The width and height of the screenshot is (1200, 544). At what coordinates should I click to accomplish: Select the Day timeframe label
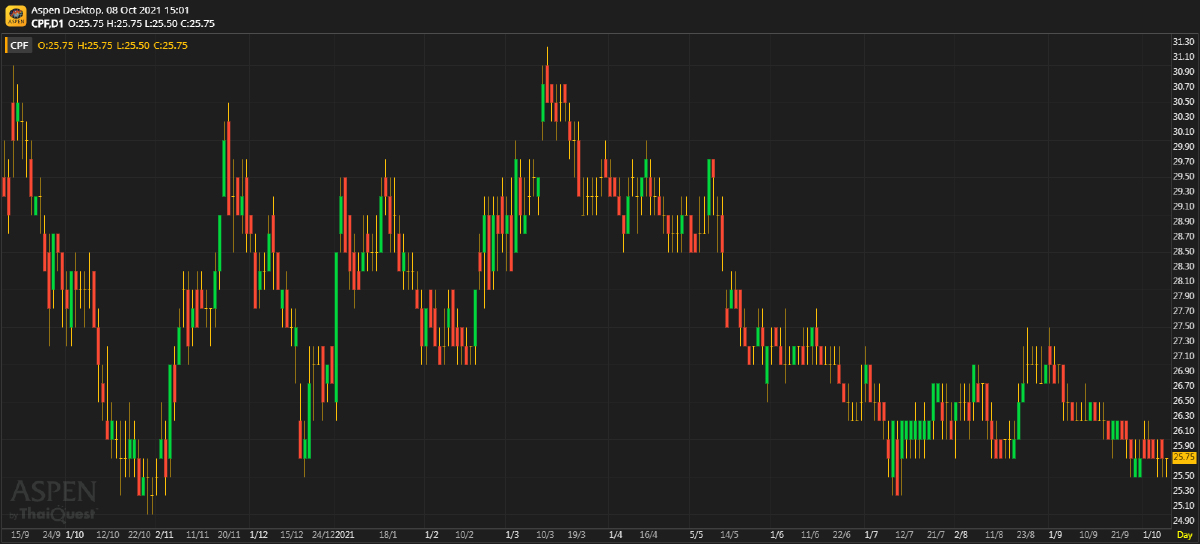[x=1183, y=535]
